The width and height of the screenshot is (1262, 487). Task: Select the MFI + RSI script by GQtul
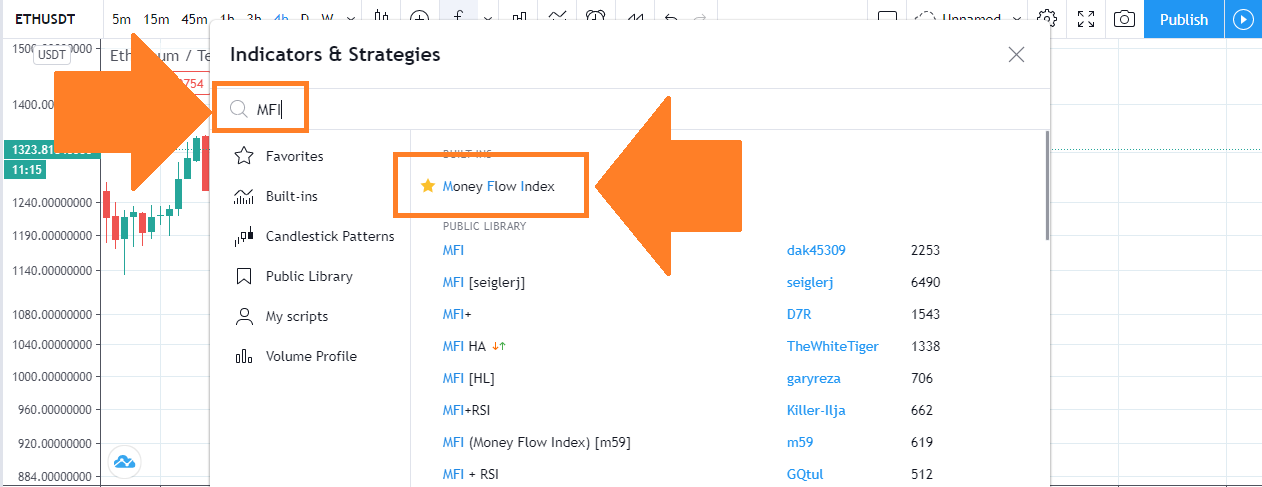click(470, 474)
